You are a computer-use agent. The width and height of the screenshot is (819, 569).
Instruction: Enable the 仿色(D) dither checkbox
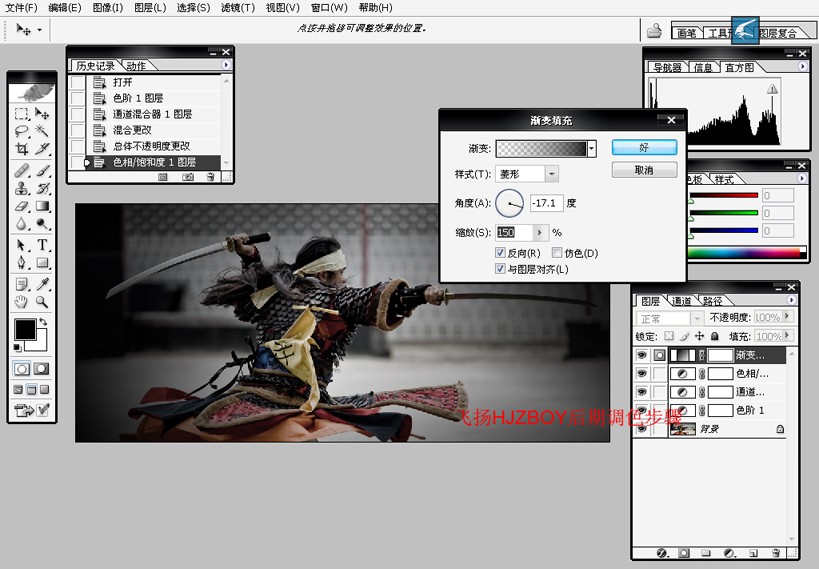557,253
